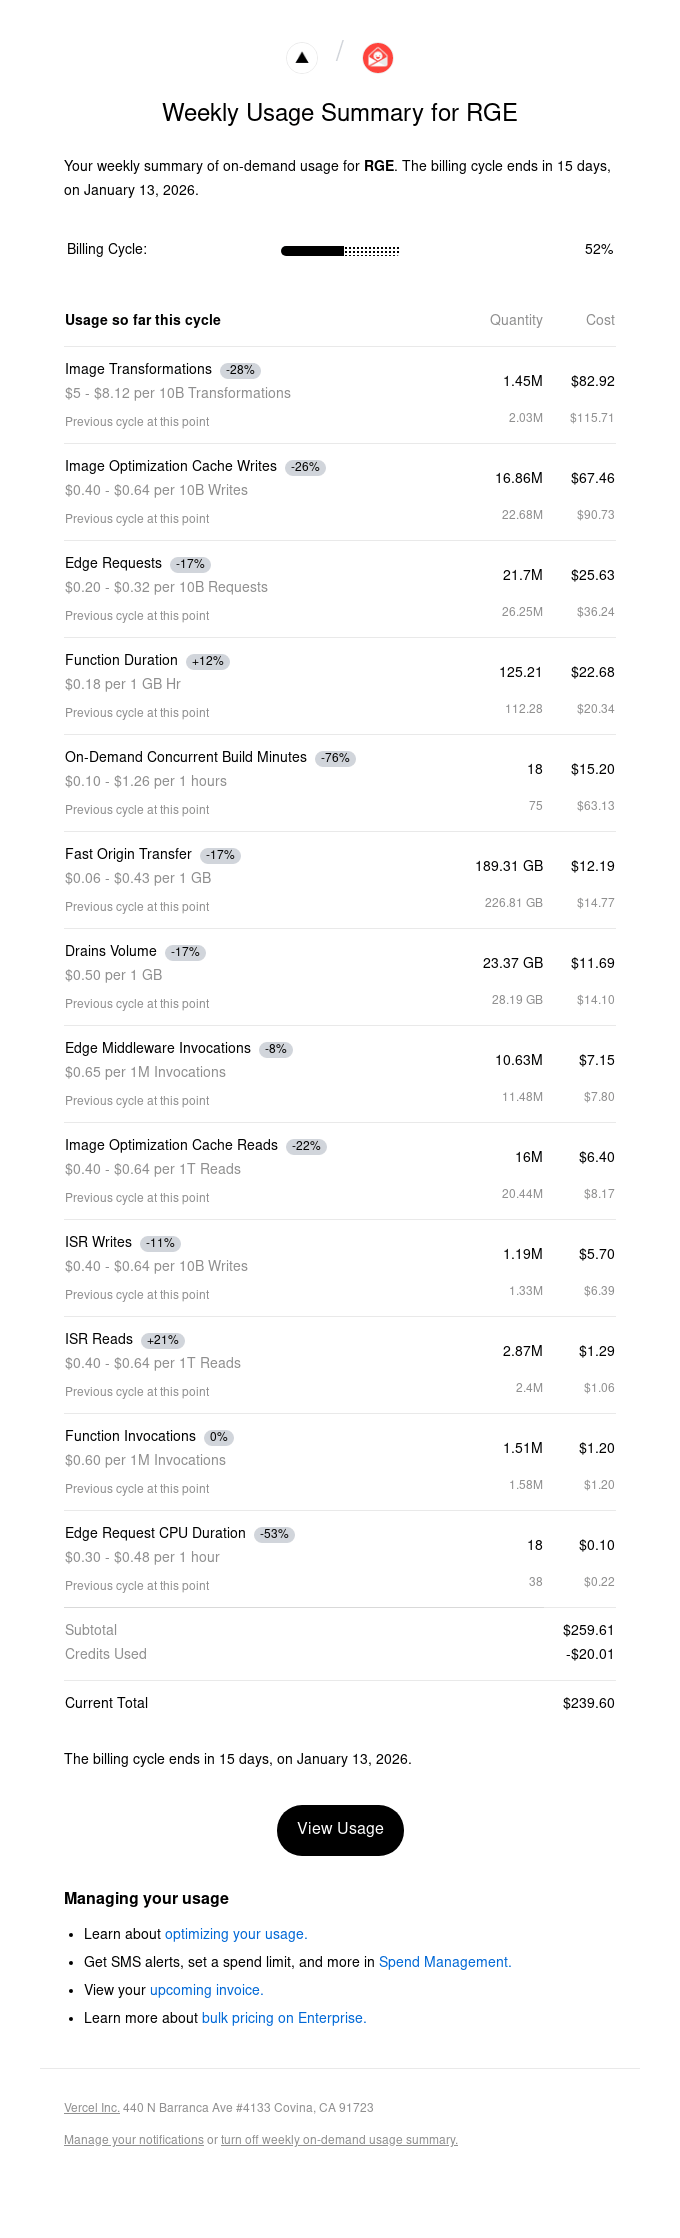680x2238 pixels.
Task: Click the Vercel Inc. footer link
Action: coord(91,2107)
